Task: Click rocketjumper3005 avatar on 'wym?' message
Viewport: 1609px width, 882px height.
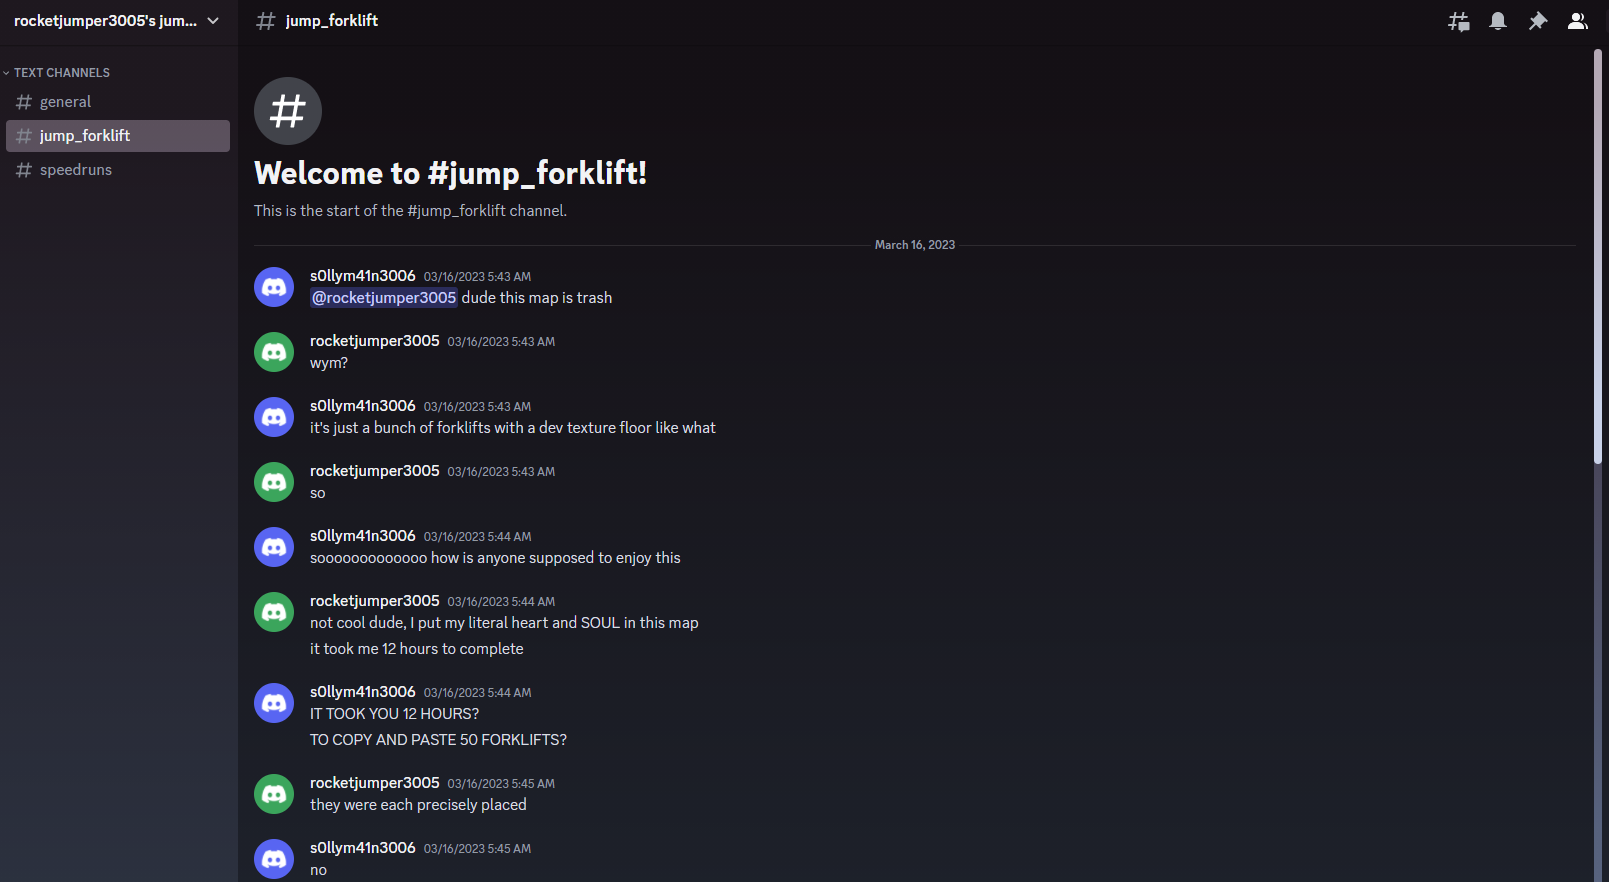Action: coord(274,352)
